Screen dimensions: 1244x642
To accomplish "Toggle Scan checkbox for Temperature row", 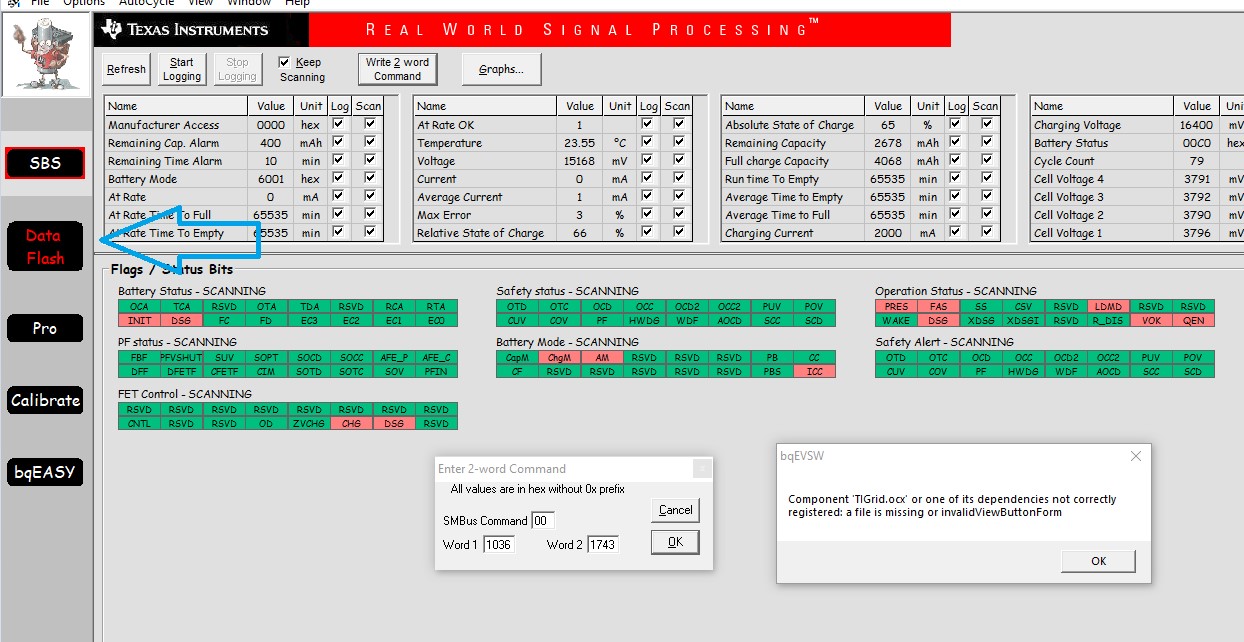I will point(679,143).
